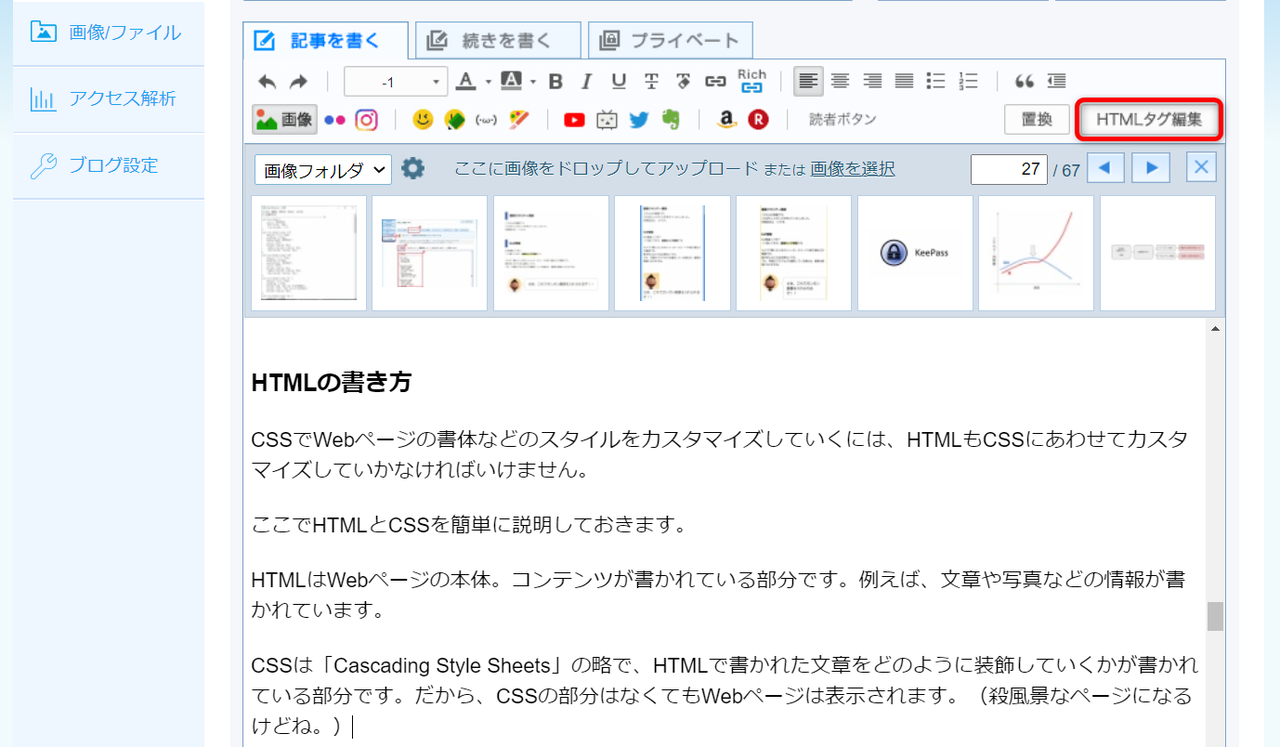1280x747 pixels.
Task: Expand the background color picker arrow
Action: 533,82
